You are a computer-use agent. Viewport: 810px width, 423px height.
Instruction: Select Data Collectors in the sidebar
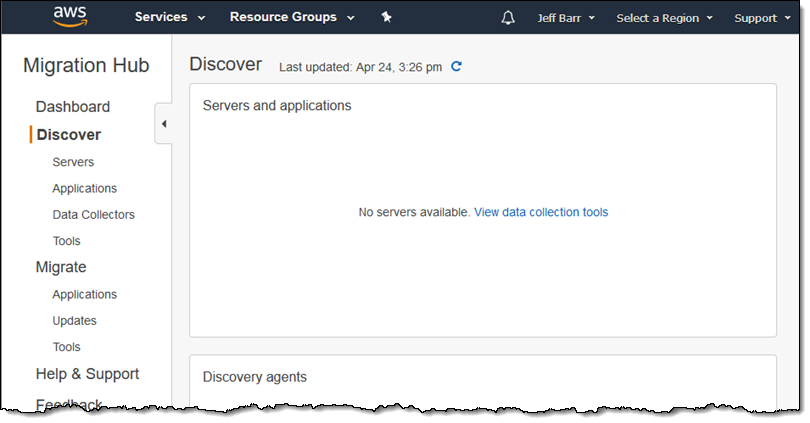click(x=93, y=215)
